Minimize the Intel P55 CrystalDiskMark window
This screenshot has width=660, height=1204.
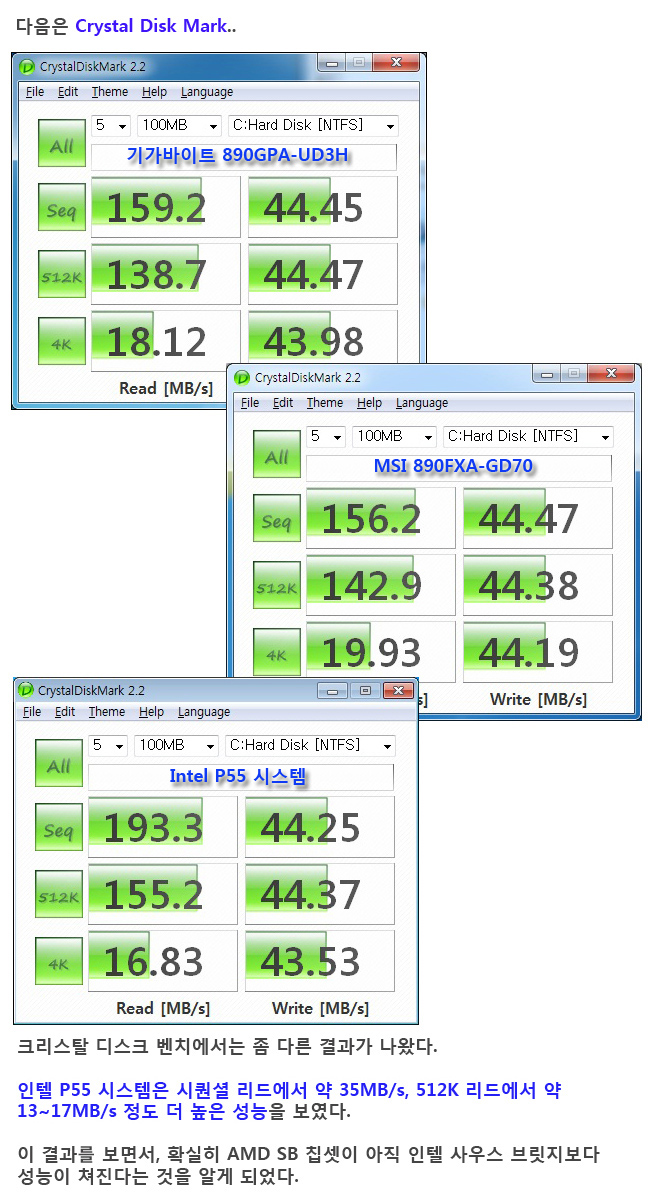pos(333,690)
